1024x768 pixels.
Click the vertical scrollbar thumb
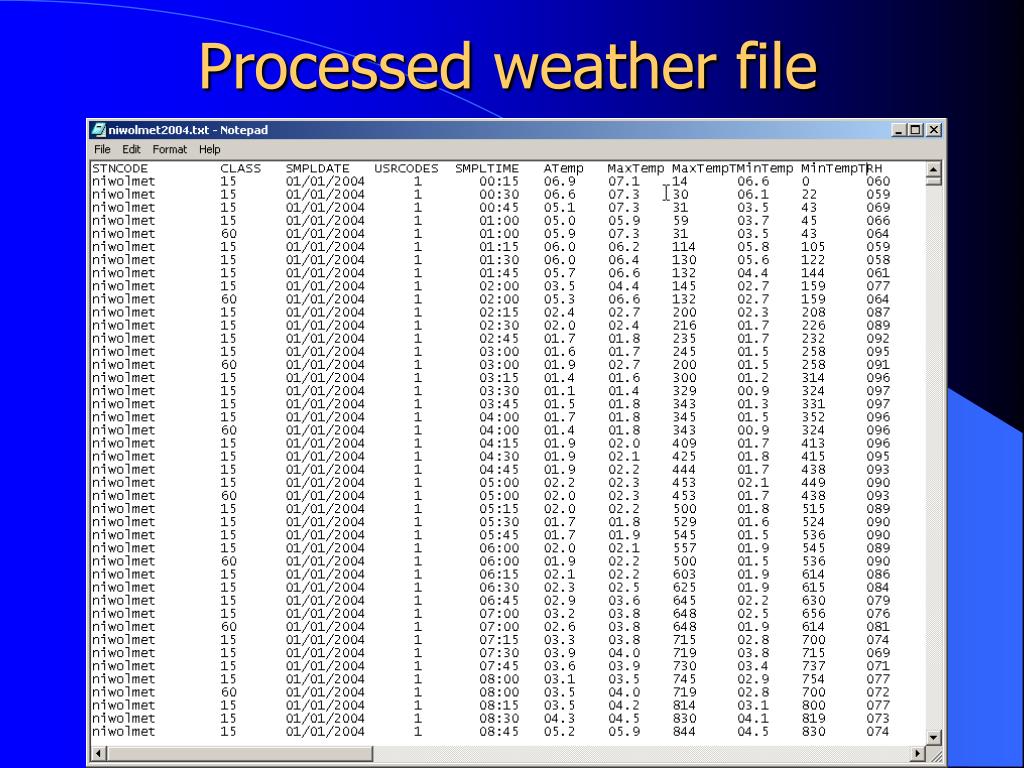click(x=933, y=180)
